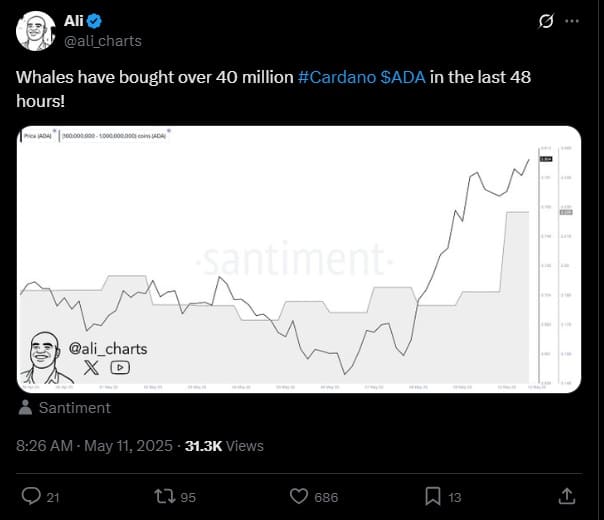604x520 pixels.
Task: Open Ali's profile avatar
Action: (x=35, y=31)
